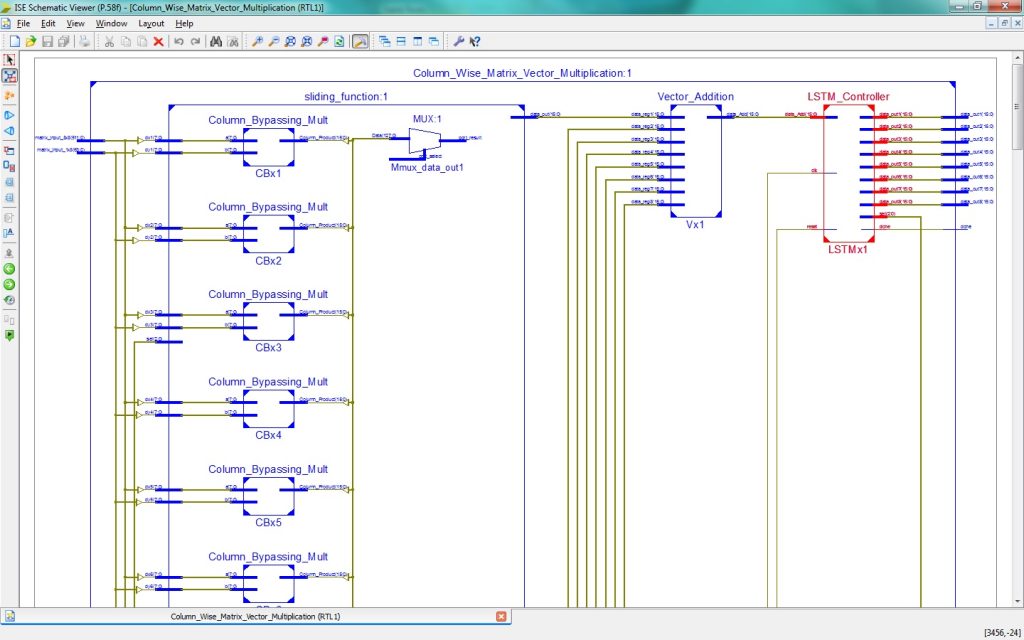Click the Undo arrow icon
This screenshot has width=1024, height=640.
coord(178,42)
